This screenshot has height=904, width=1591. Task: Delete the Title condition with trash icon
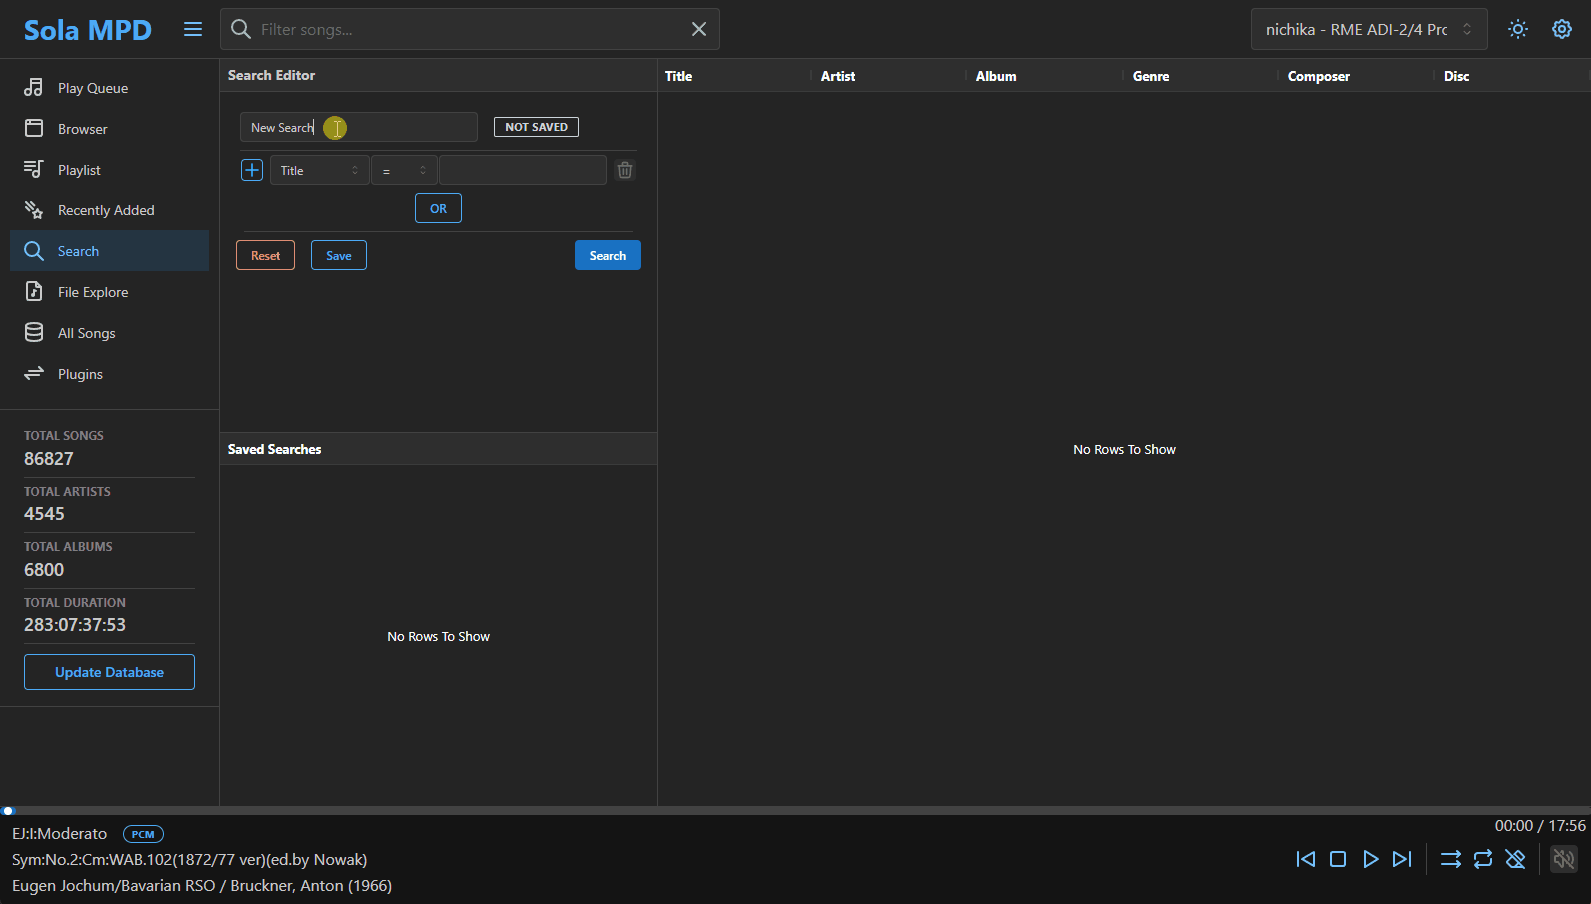click(x=625, y=170)
